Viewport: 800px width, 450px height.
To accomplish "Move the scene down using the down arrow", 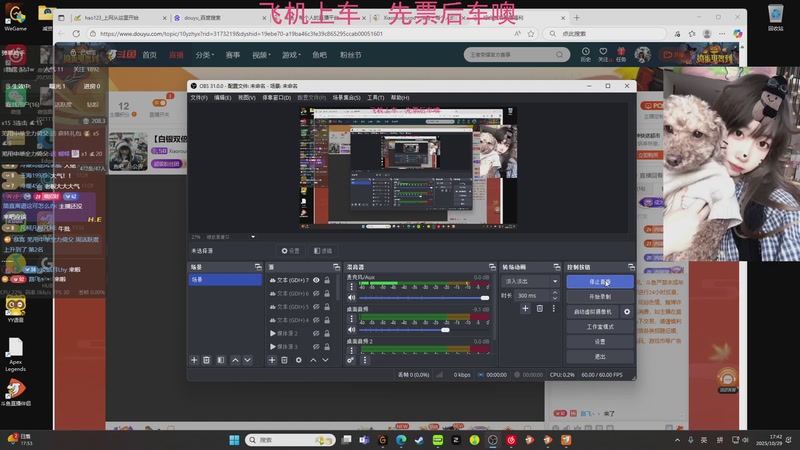I will point(247,360).
